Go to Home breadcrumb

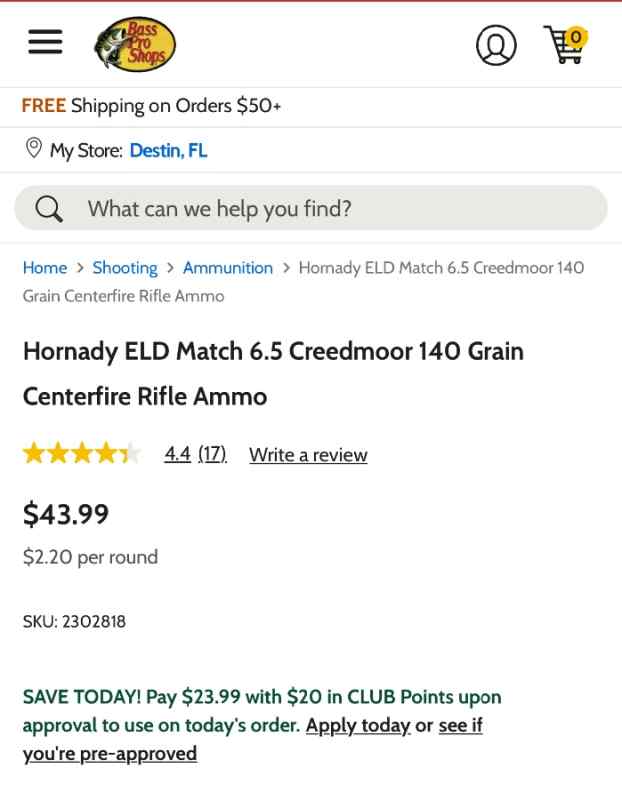coord(45,268)
